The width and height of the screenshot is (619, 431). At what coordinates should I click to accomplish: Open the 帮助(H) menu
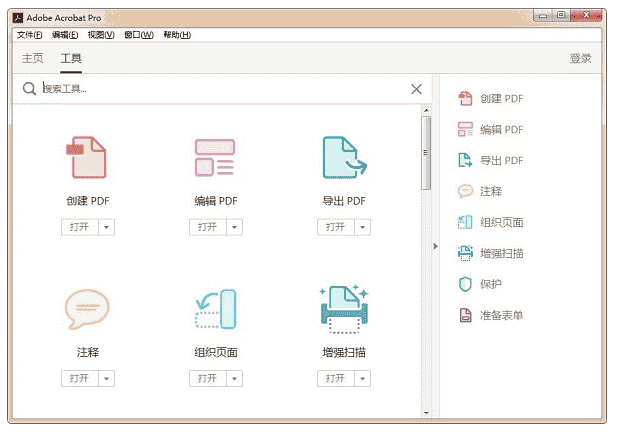click(175, 35)
